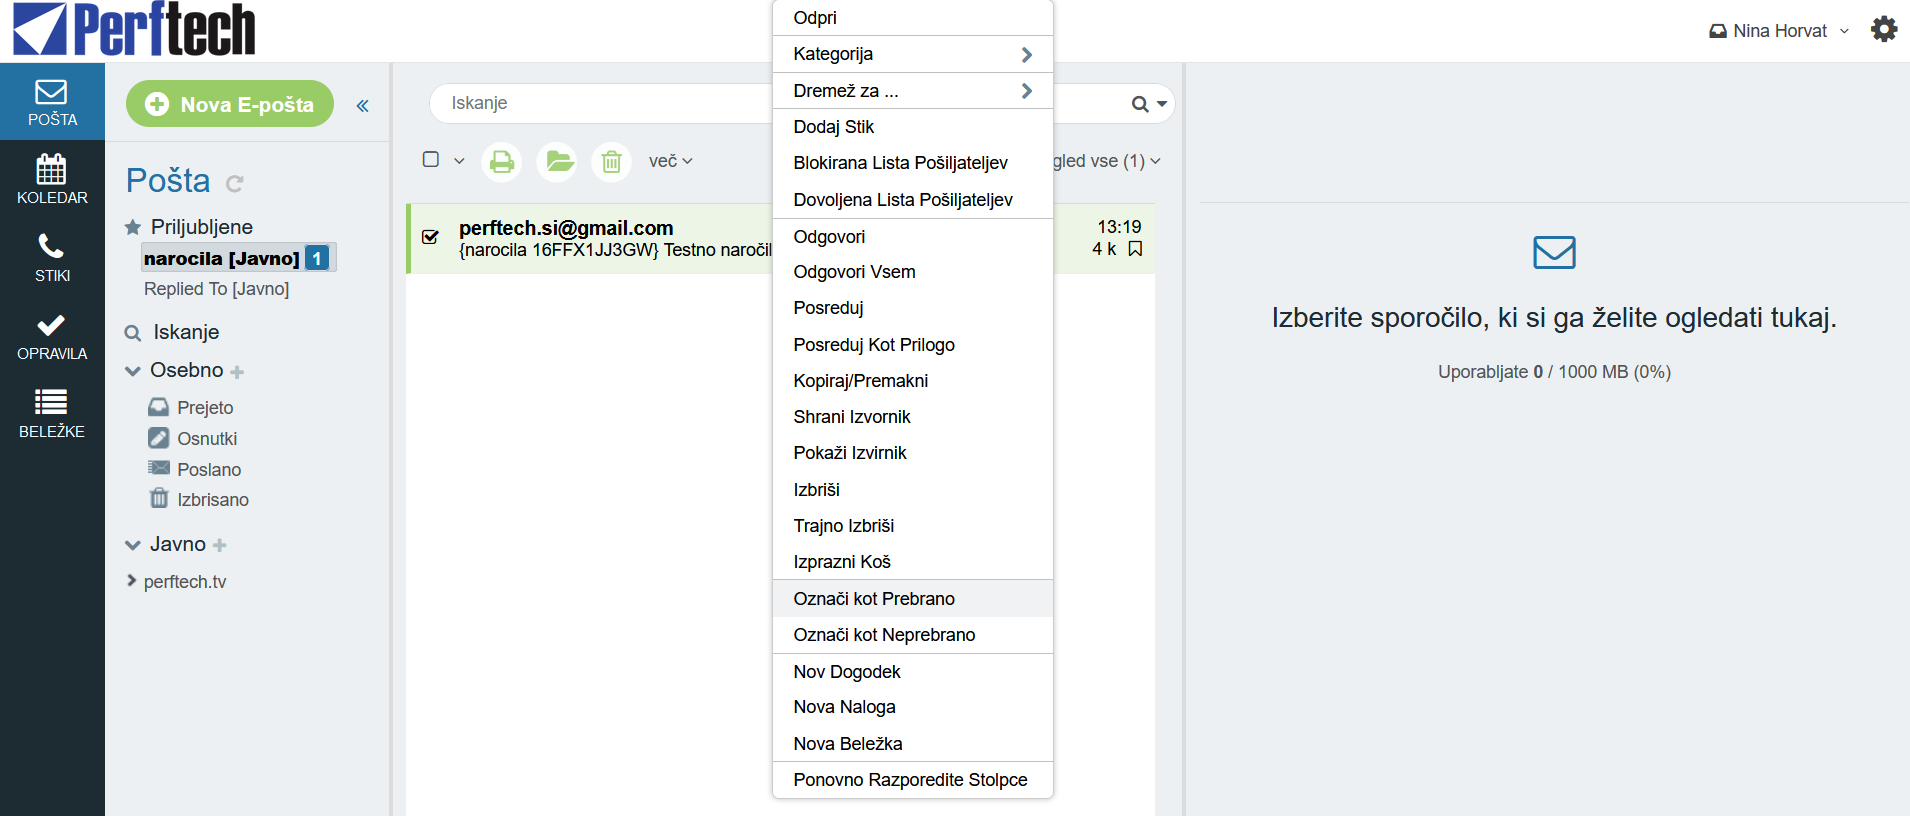Open the Osnutki drafts folder
This screenshot has height=816, width=1910.
pos(207,439)
